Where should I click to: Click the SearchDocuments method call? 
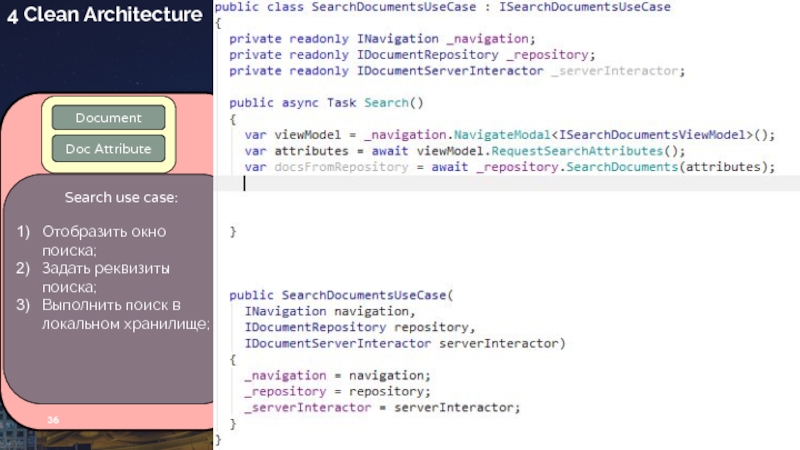622,167
